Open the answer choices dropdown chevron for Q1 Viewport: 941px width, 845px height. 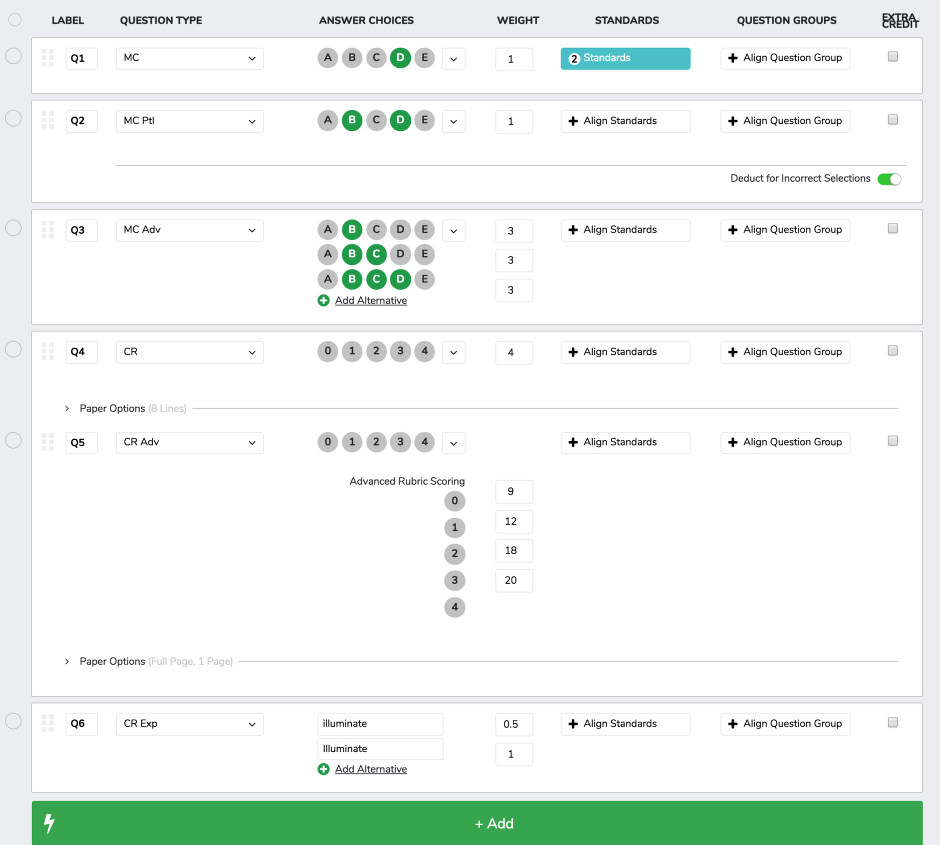click(453, 58)
